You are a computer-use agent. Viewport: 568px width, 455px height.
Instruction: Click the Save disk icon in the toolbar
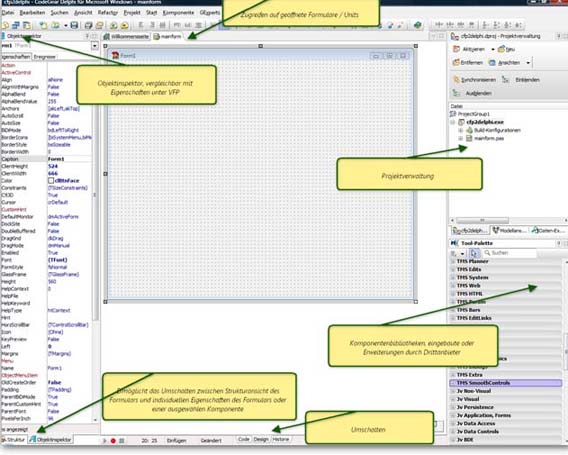pos(74,25)
